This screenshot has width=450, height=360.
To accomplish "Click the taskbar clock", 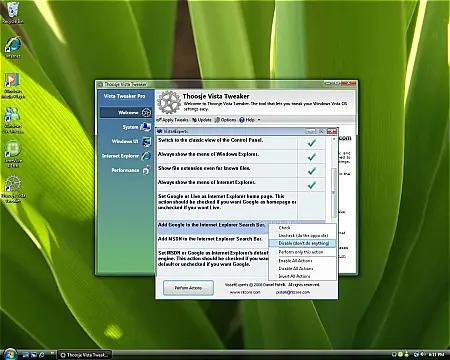I will click(436, 354).
